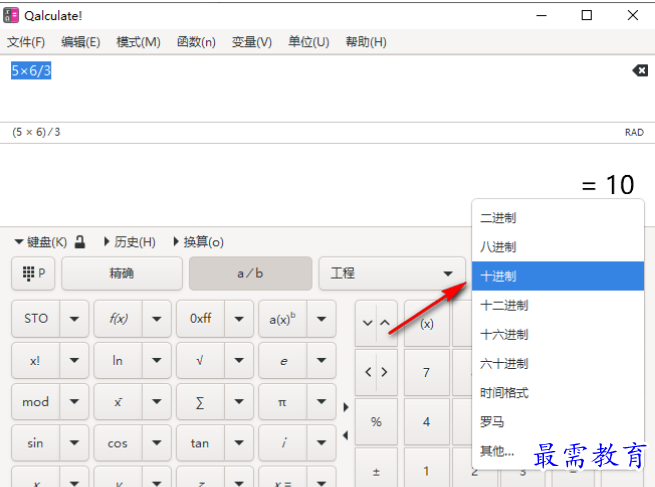Open the ln dropdown arrow
Image resolution: width=655 pixels, height=487 pixels.
157,360
